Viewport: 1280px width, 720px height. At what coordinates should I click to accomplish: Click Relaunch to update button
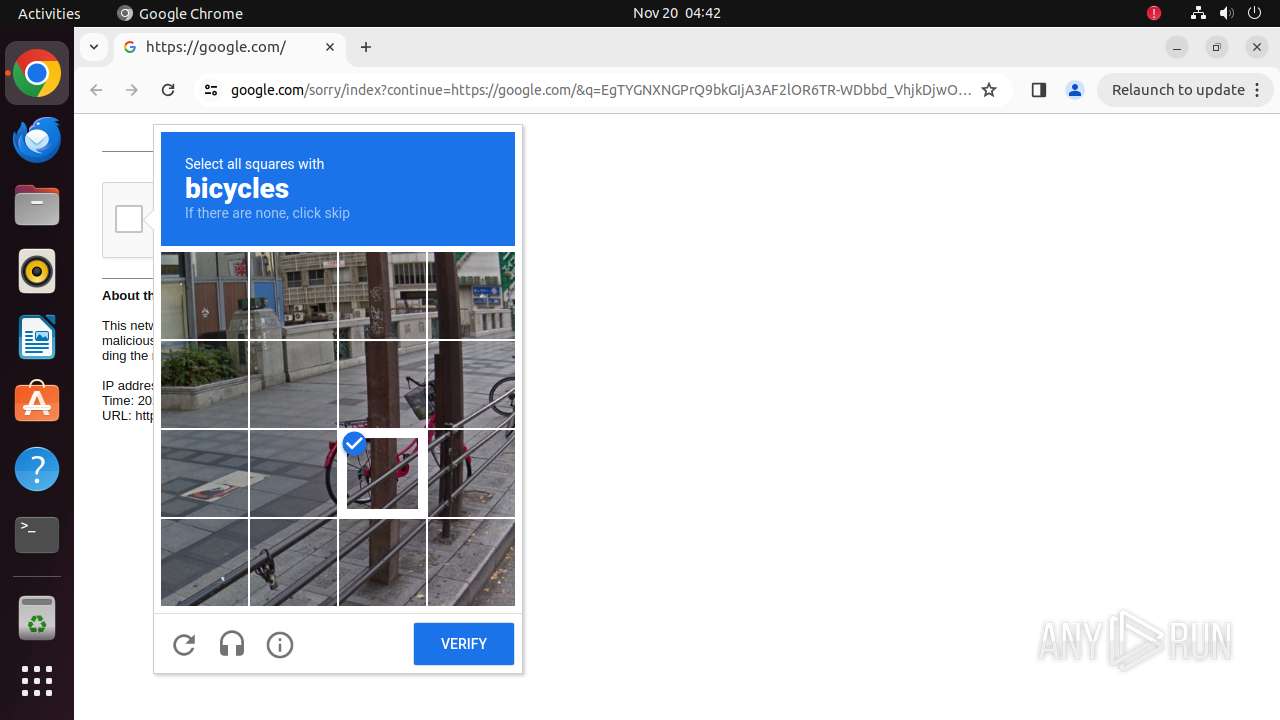coord(1178,90)
